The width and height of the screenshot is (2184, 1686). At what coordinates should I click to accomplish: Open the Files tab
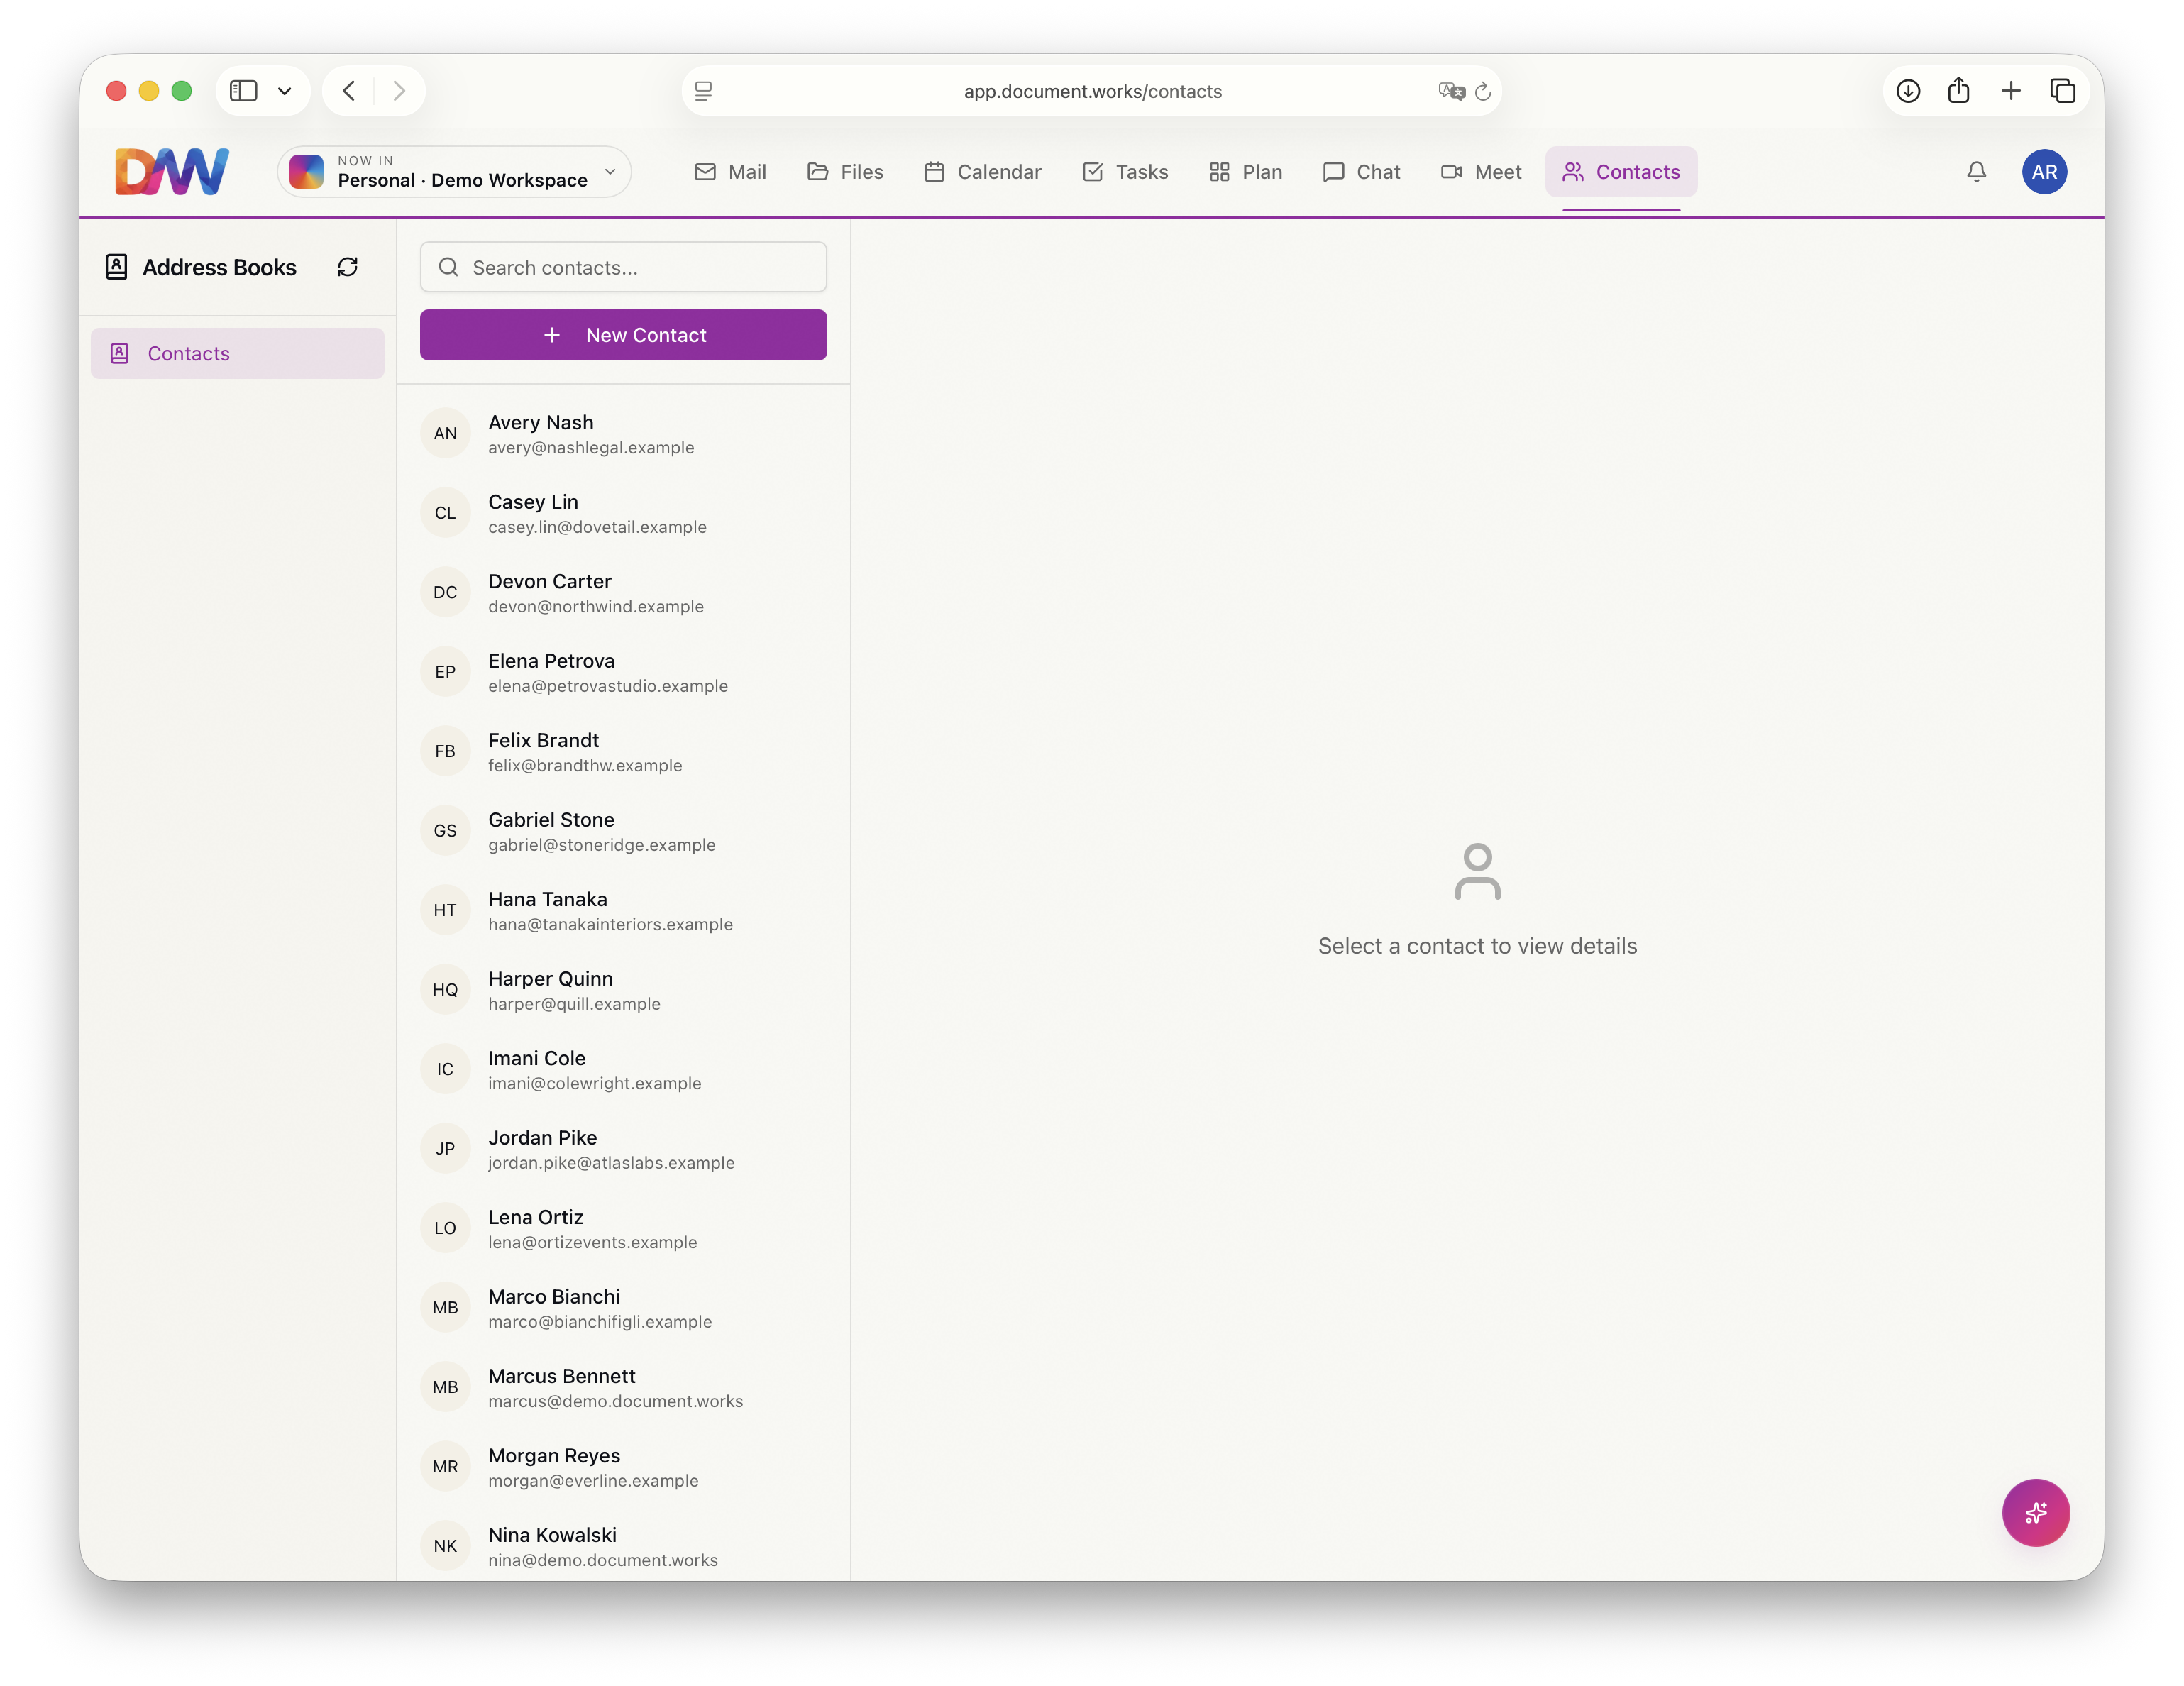(x=845, y=172)
